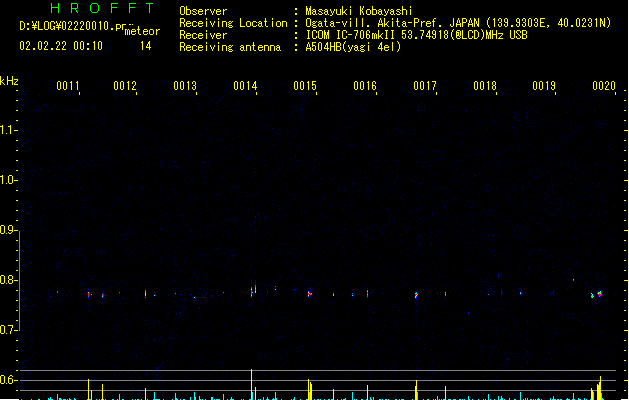Click the meteor count value 14
629x400 pixels.
tap(146, 46)
